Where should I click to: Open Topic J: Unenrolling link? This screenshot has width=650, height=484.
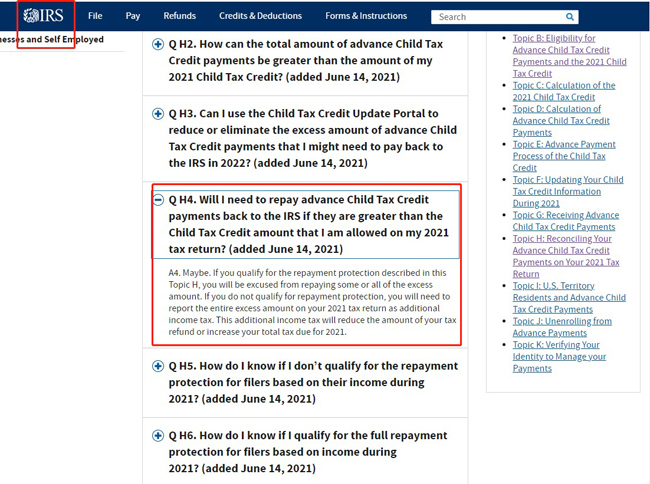[562, 327]
